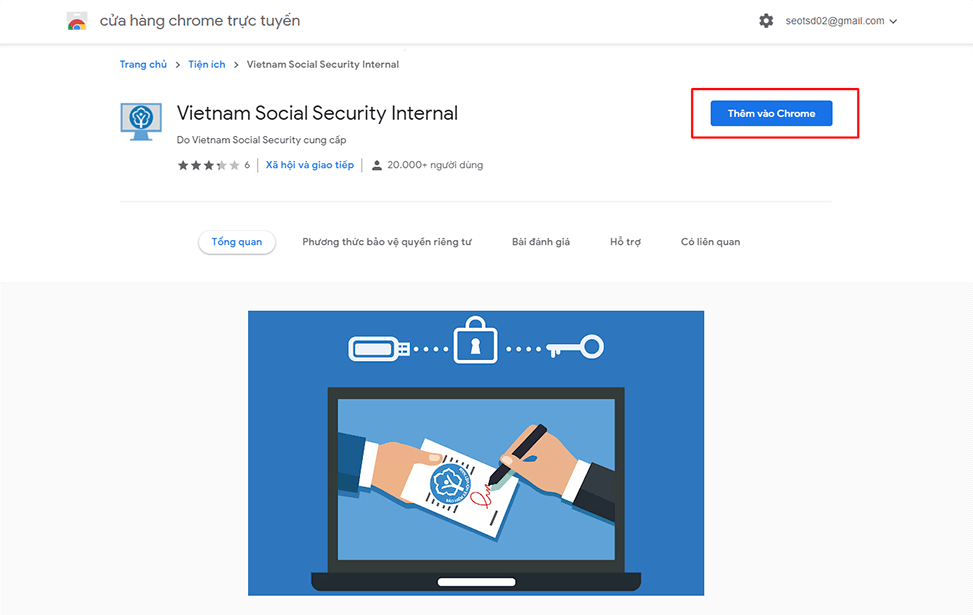The width and height of the screenshot is (973, 615).
Task: Click the Chrome Web Store rainbow logo
Action: 77,21
